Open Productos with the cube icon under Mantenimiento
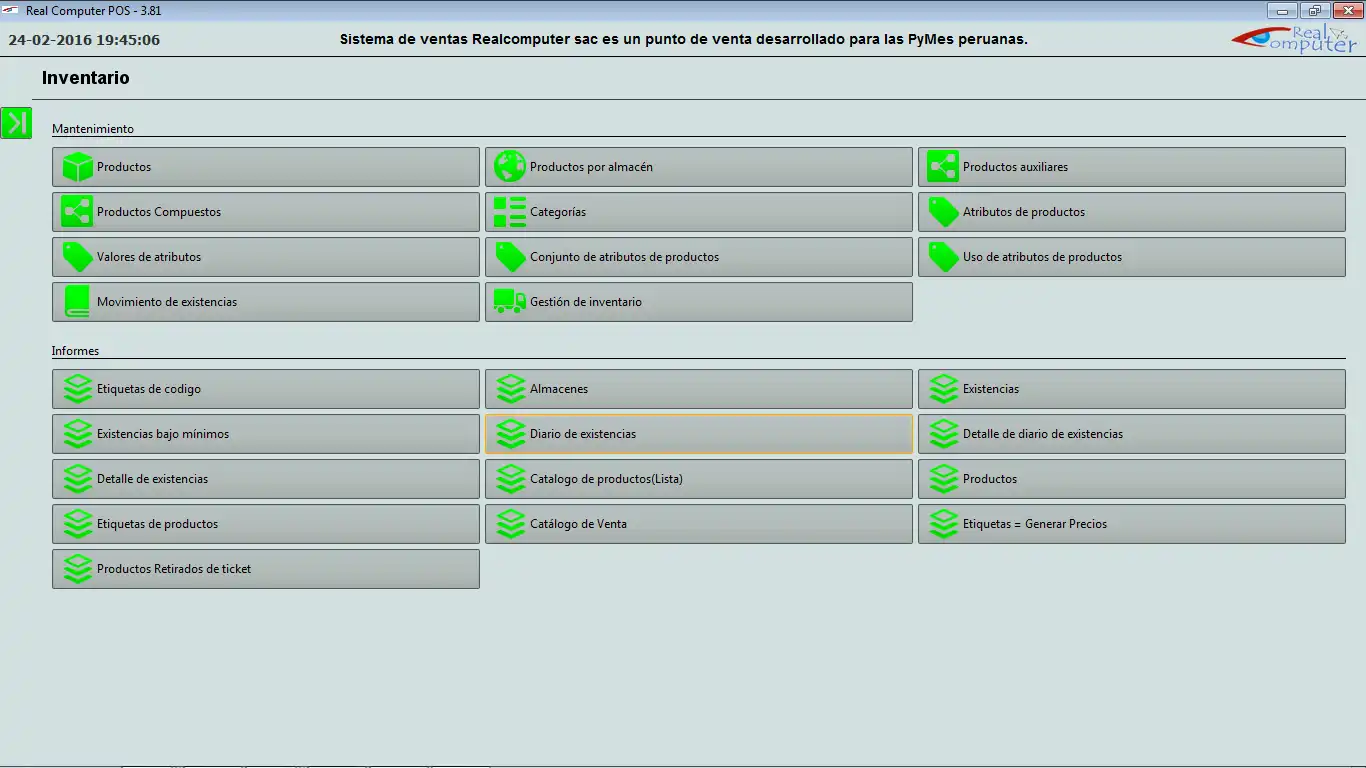 (x=266, y=167)
